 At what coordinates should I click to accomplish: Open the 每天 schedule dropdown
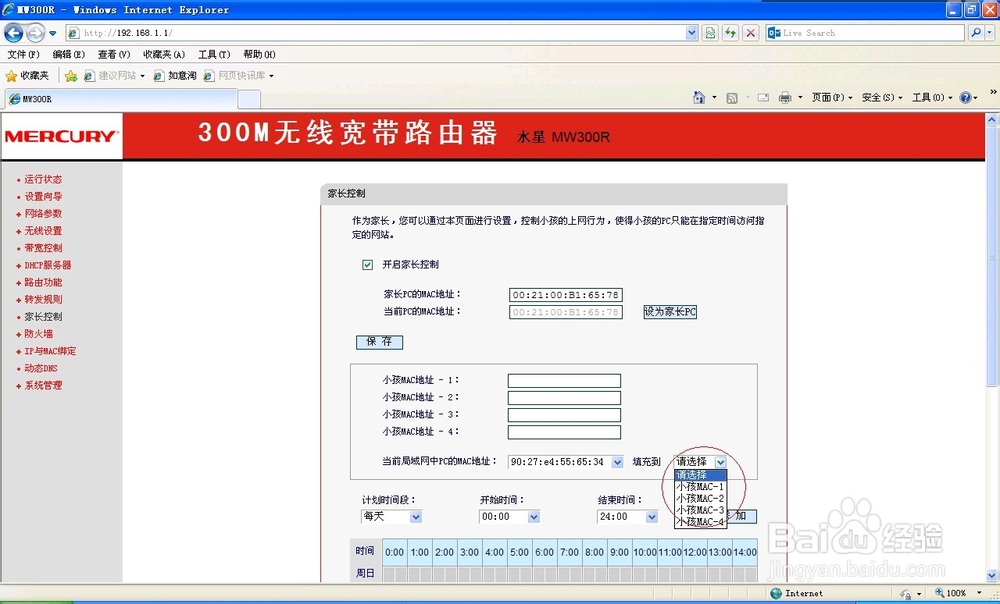[391, 517]
